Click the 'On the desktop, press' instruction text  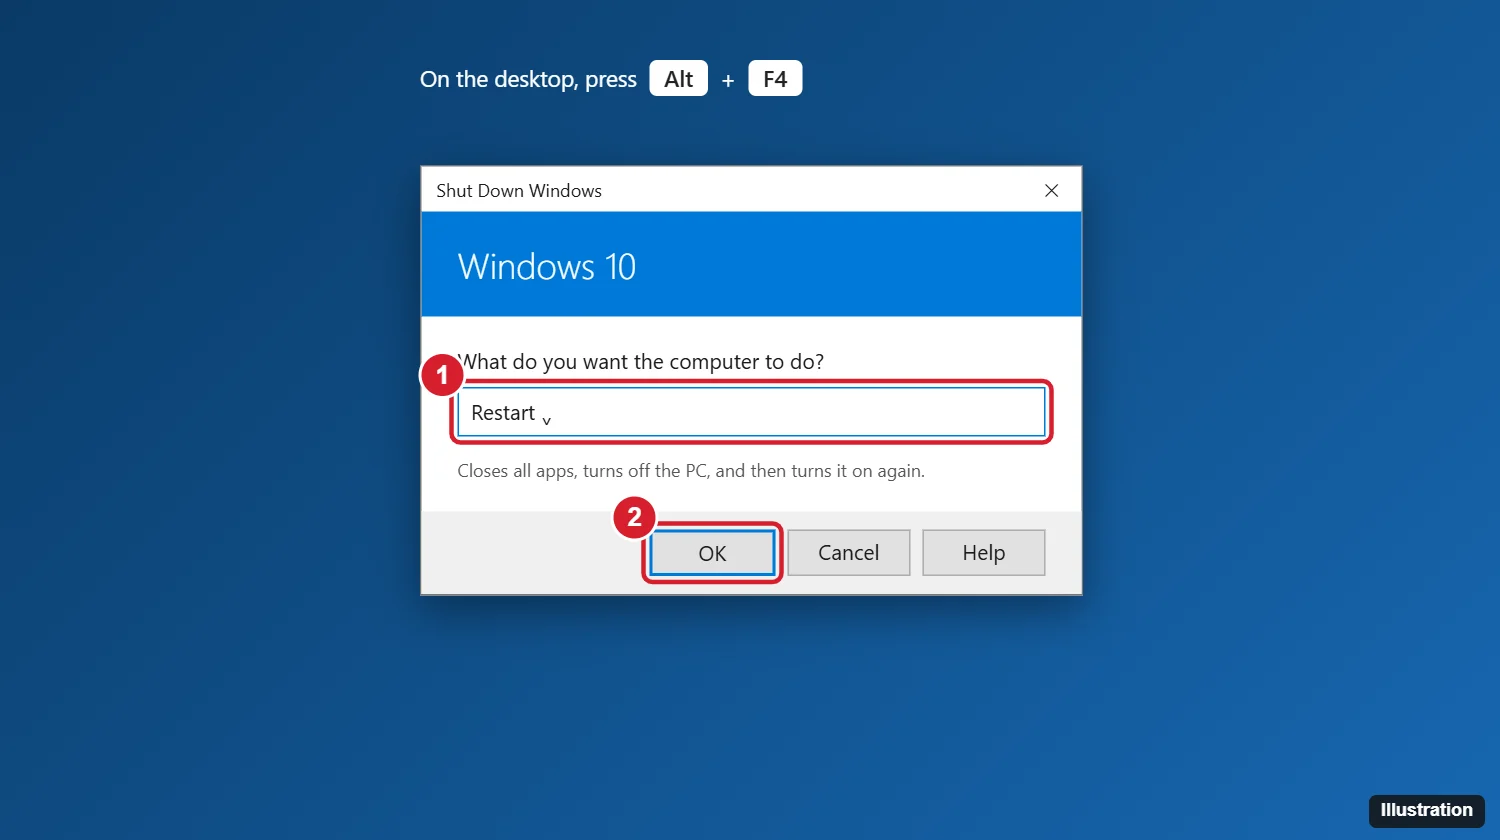point(528,80)
